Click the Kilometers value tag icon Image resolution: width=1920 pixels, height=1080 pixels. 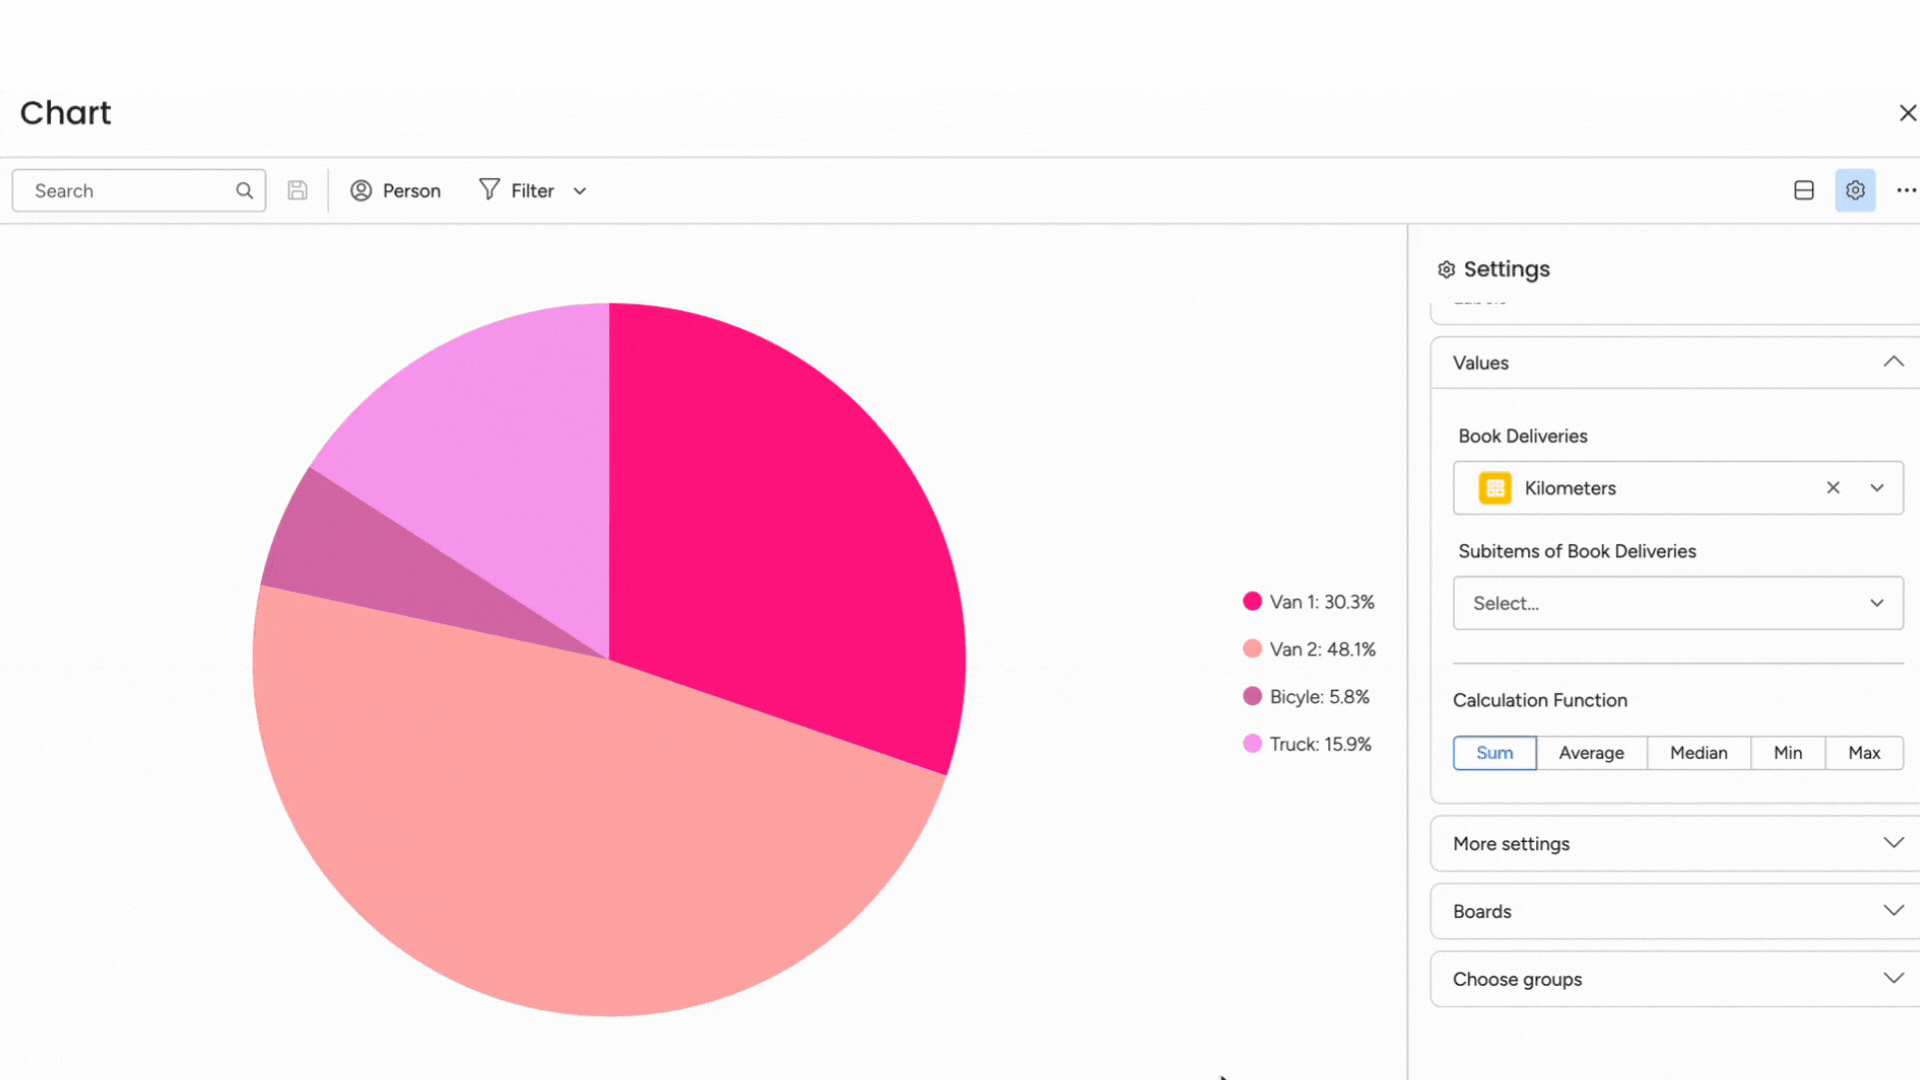click(1494, 488)
